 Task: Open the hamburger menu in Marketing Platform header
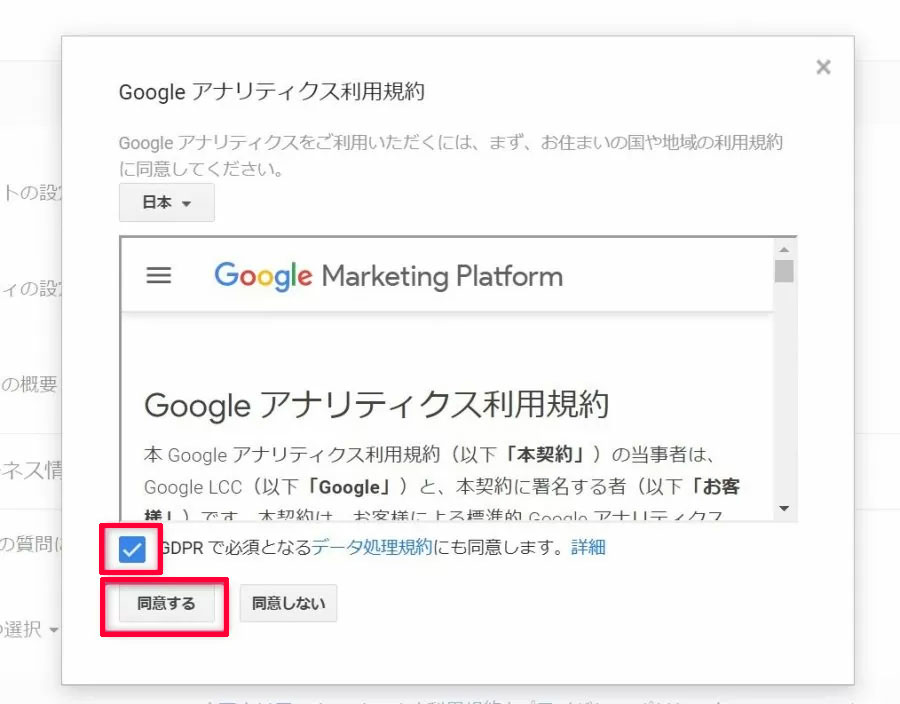point(159,276)
